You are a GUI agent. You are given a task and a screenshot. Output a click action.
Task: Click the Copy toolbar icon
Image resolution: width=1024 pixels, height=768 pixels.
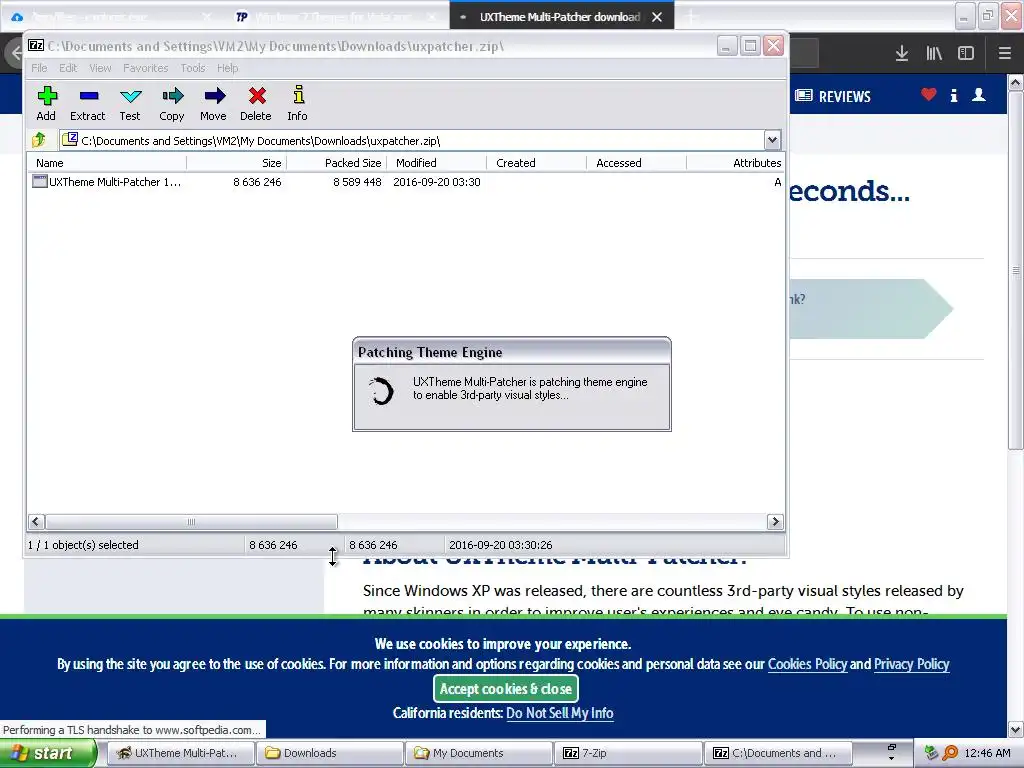[x=172, y=103]
